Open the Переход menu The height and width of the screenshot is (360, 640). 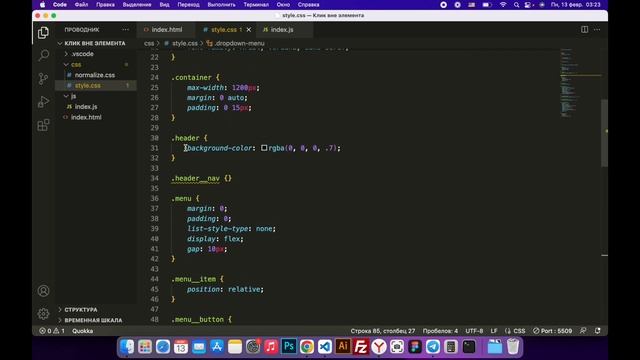point(188,5)
